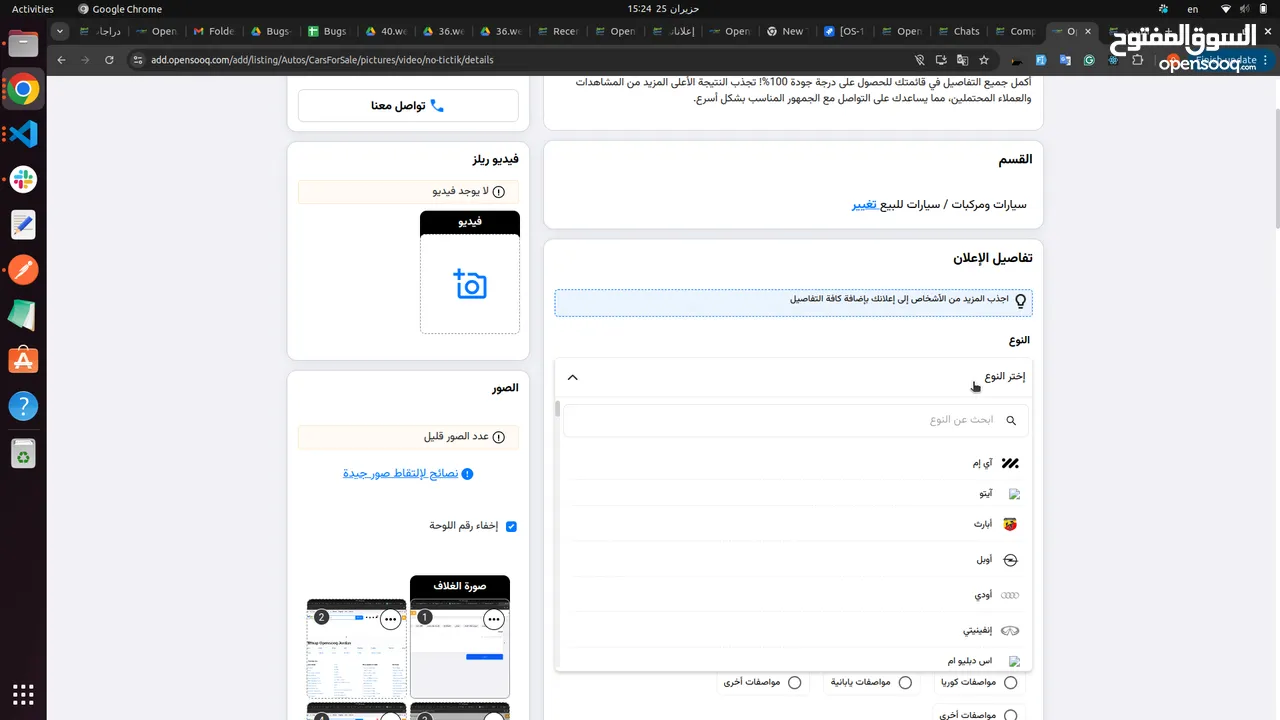Select the مواصفات كوريا radio button
This screenshot has width=1280, height=720.
[x=1010, y=683]
